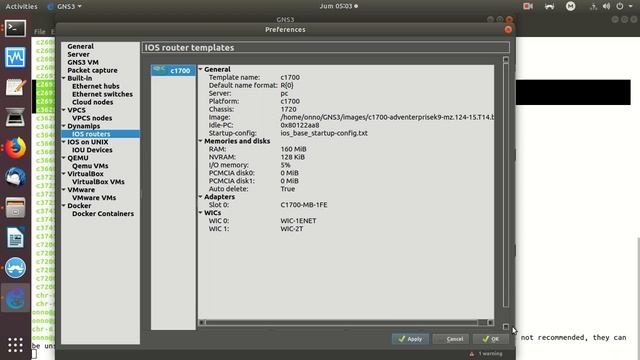Screen dimensions: 640x360
Task: Collapse the WICs details group
Action: tap(200, 213)
